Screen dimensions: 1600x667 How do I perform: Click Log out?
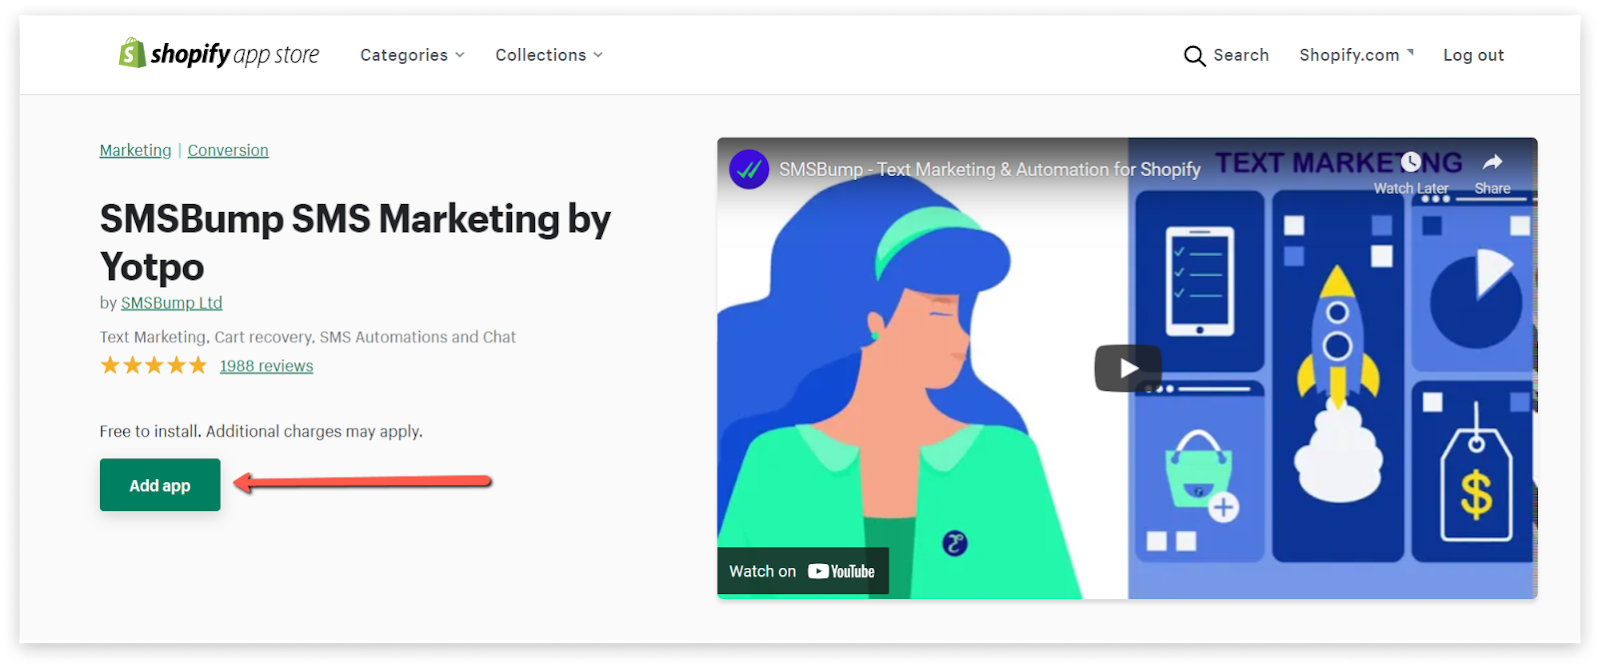(1473, 55)
